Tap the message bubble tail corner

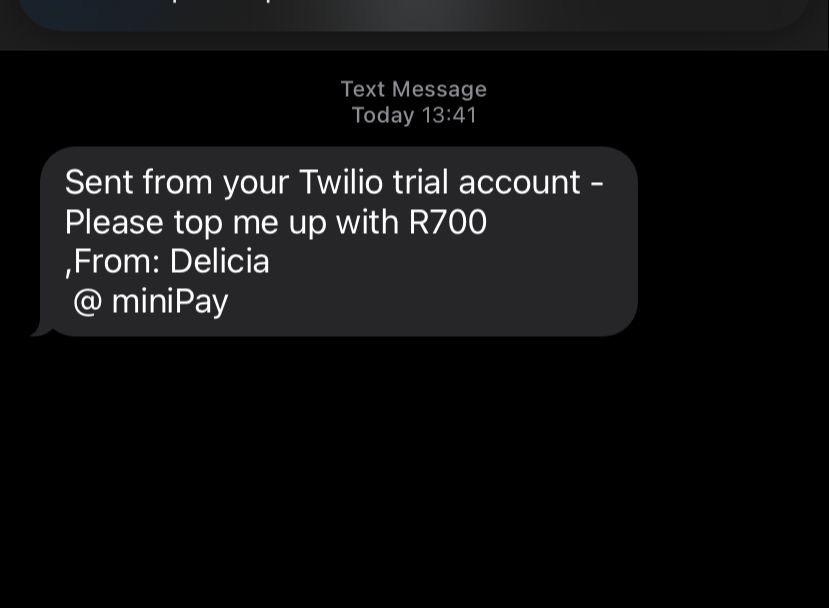42,330
